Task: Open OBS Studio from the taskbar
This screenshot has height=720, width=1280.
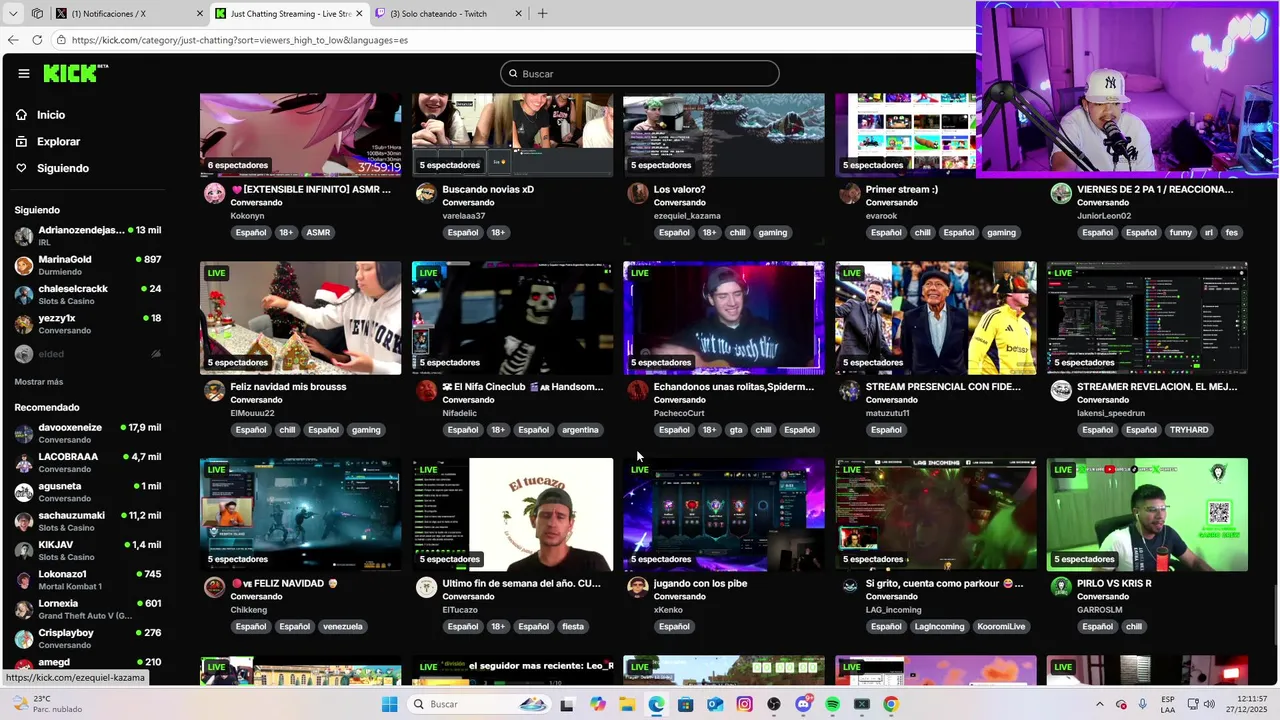Action: click(774, 704)
